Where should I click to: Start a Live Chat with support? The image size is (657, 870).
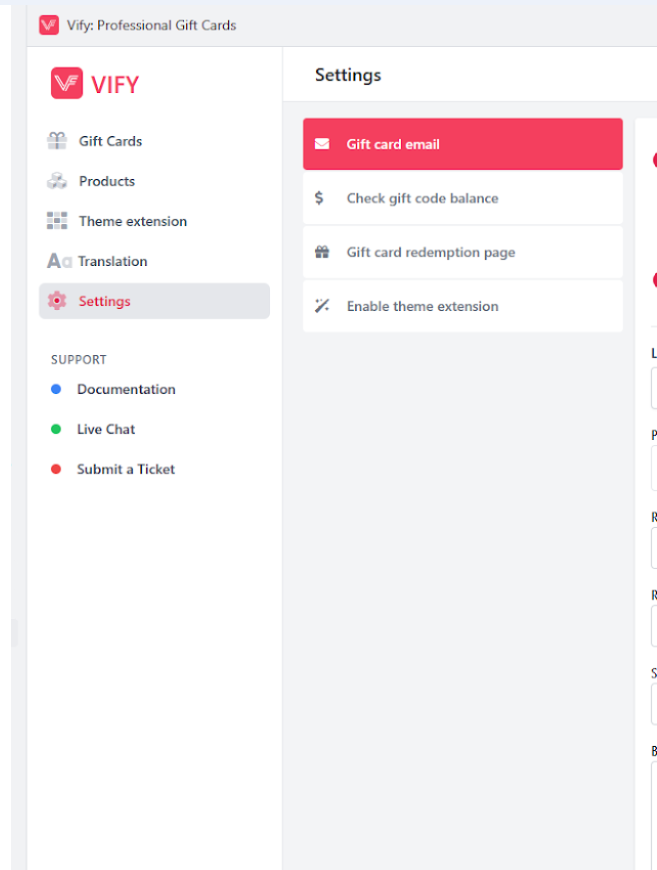tap(106, 429)
